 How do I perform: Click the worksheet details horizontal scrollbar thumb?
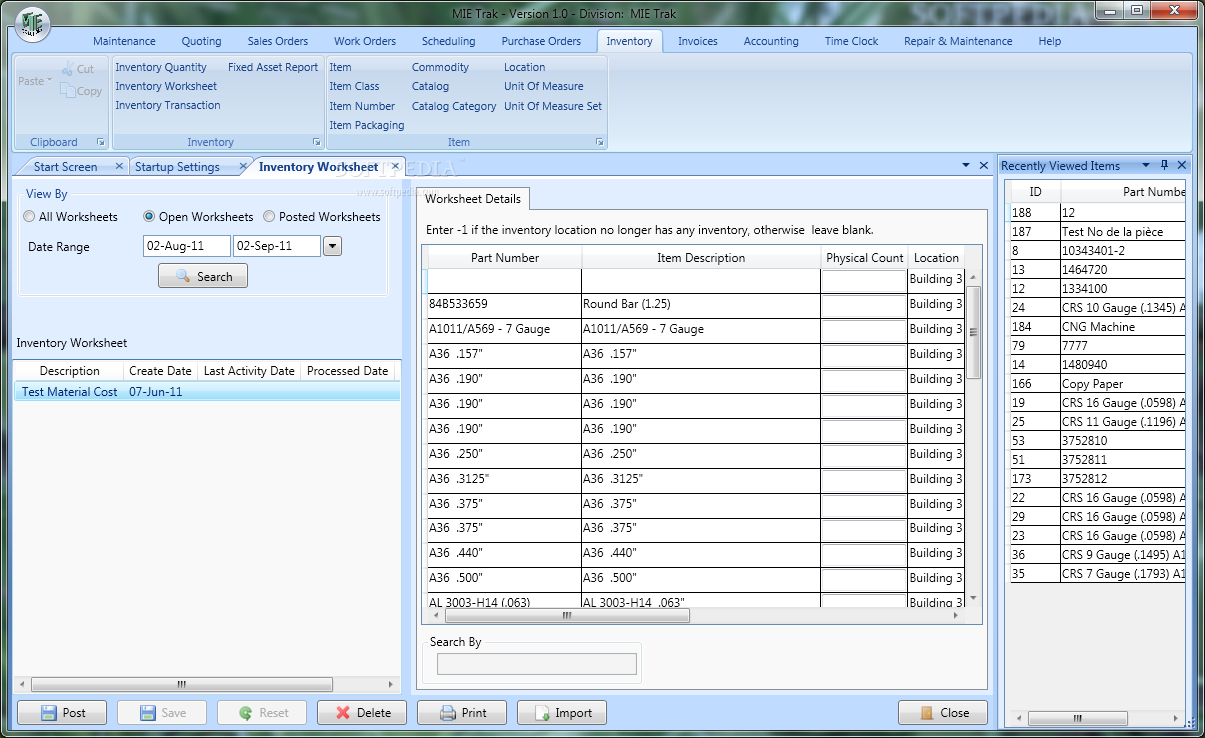point(567,616)
